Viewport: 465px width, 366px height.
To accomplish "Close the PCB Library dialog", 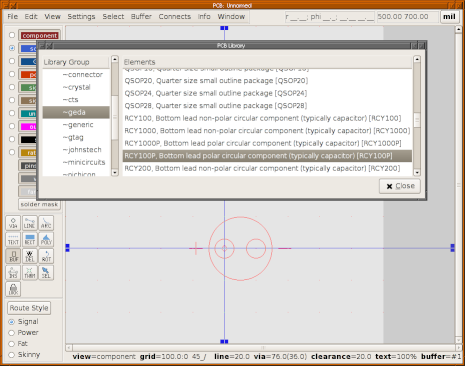I will tap(400, 186).
